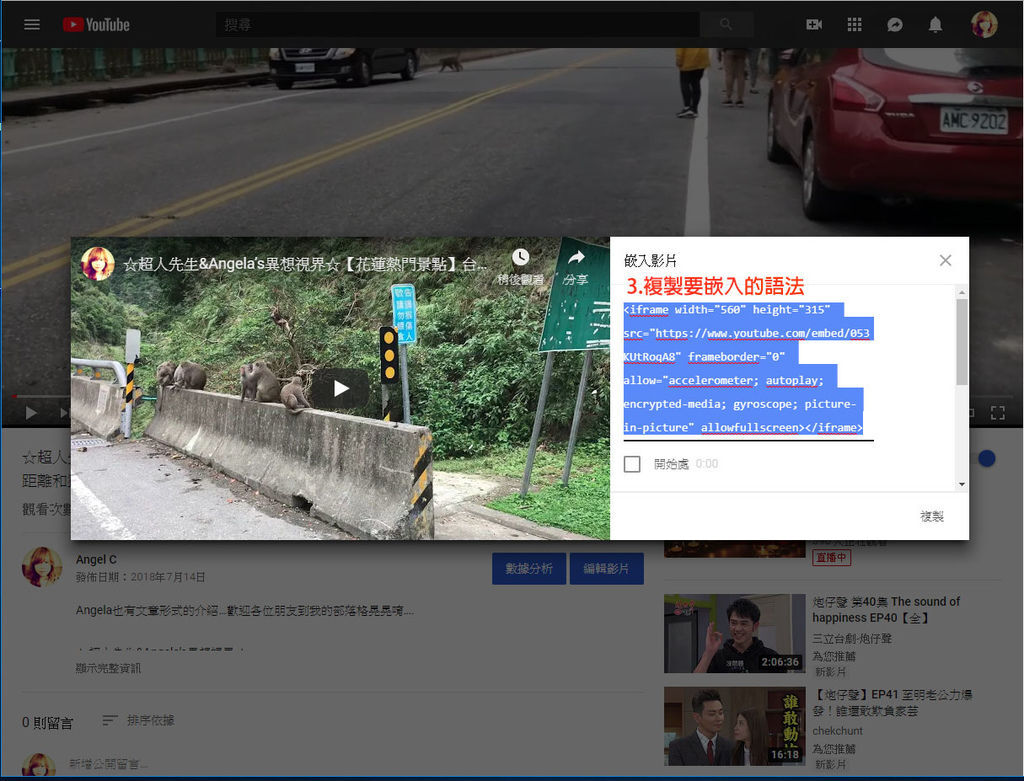Viewport: 1024px width, 781px height.
Task: Click inside the iframe embed code
Action: point(746,368)
